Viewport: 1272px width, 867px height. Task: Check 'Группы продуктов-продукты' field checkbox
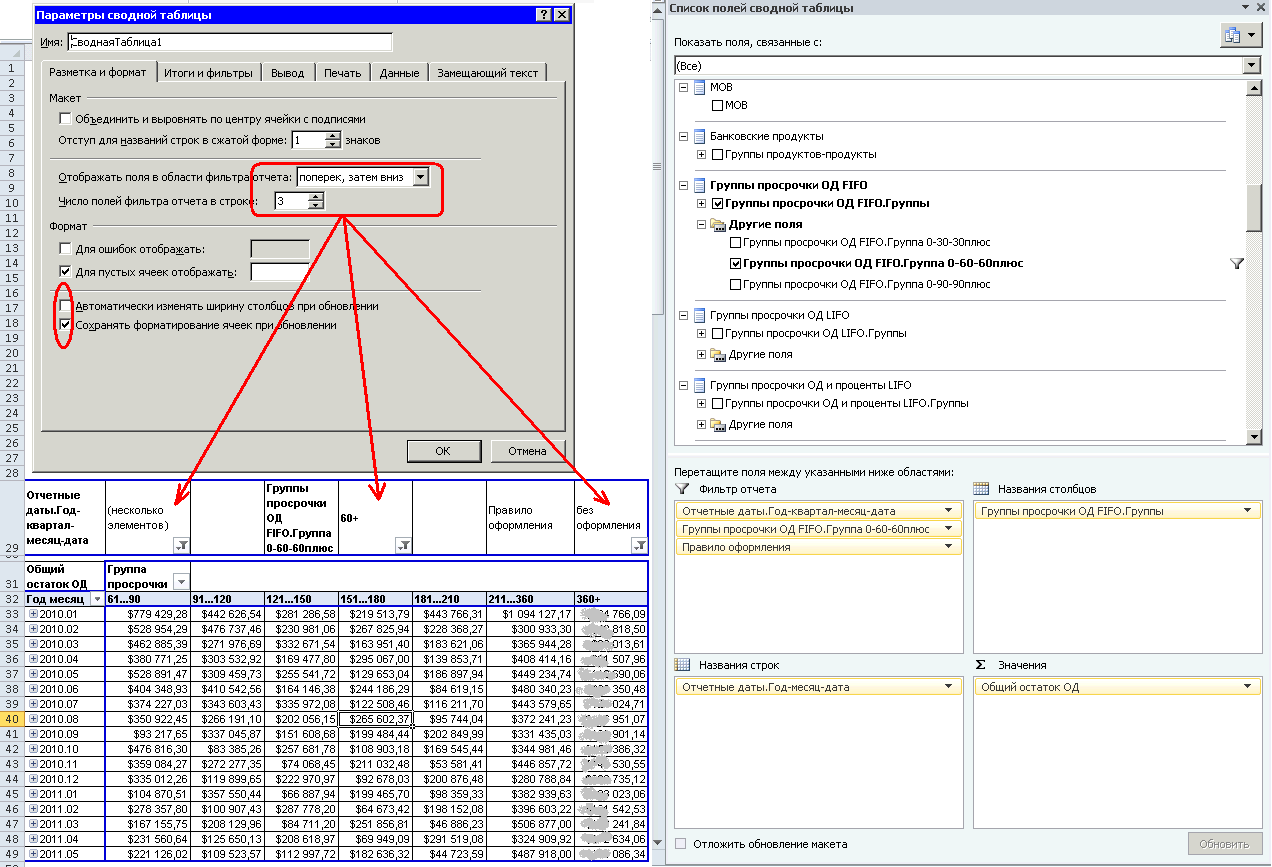(x=717, y=154)
